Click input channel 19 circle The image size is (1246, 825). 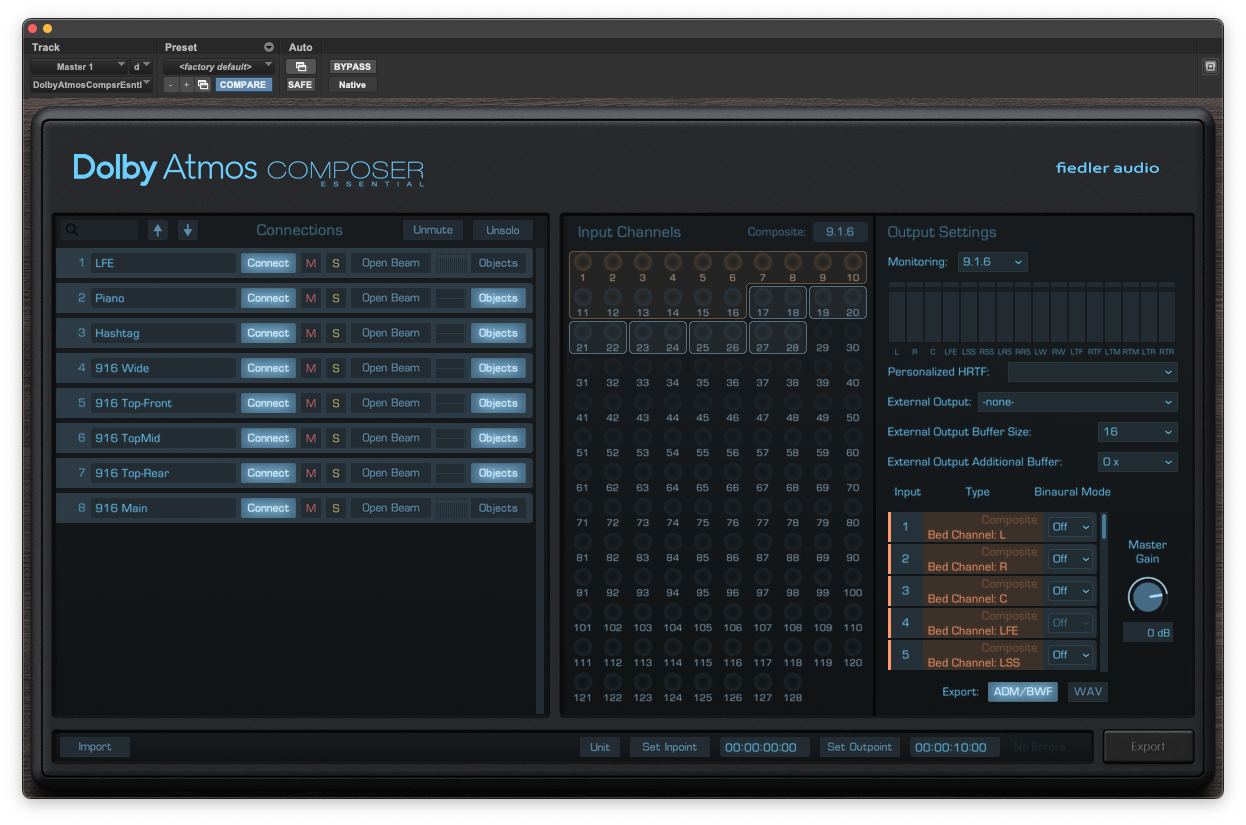[823, 297]
